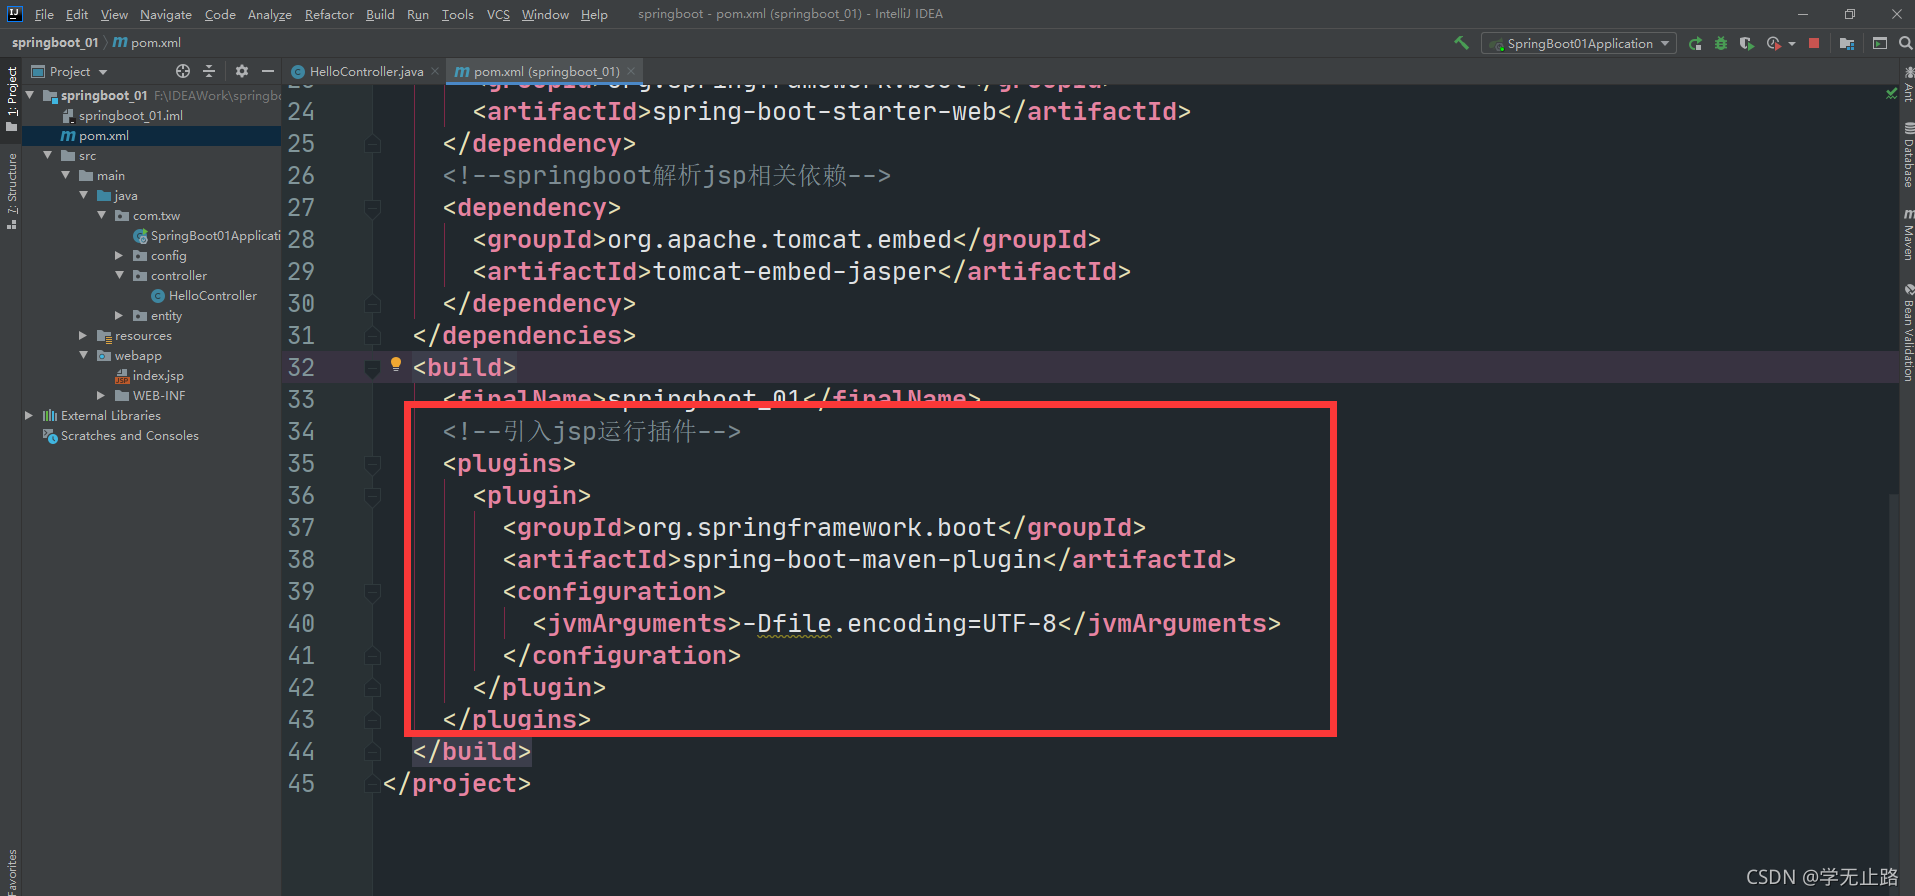
Task: Stop the running application with the red square
Action: pos(1814,43)
